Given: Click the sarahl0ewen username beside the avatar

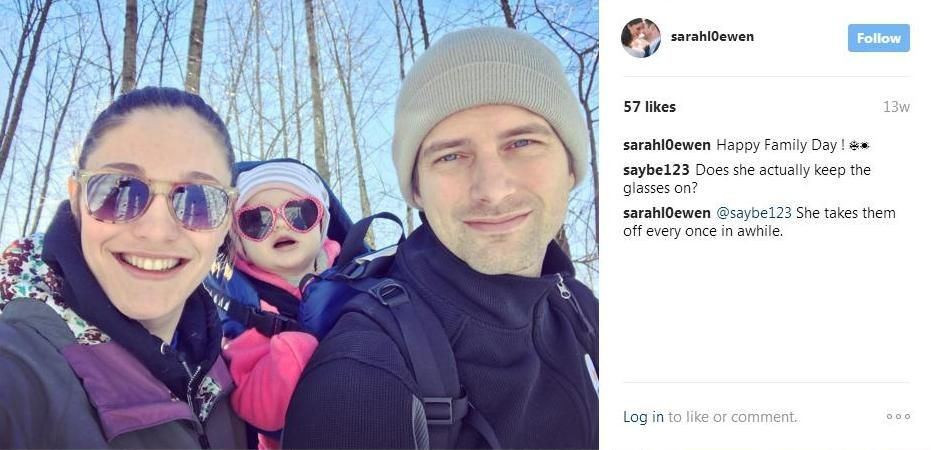Looking at the screenshot, I should [x=712, y=37].
